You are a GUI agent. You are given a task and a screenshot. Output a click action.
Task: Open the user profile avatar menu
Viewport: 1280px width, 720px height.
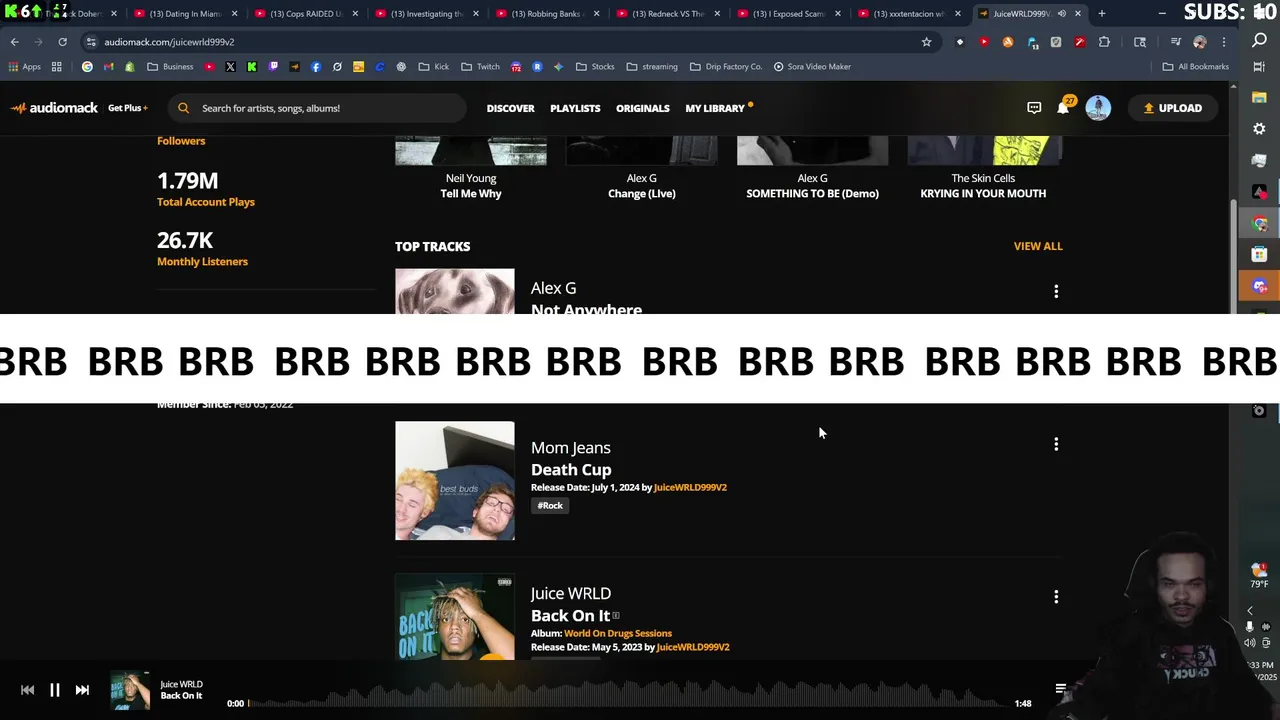coord(1098,108)
